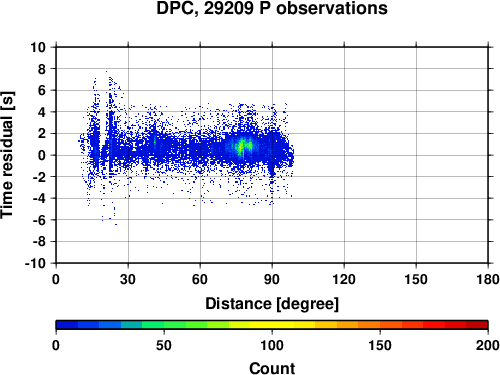This screenshot has width=500, height=375.
Task: Click the colorbar tick label '150'
Action: [x=380, y=345]
